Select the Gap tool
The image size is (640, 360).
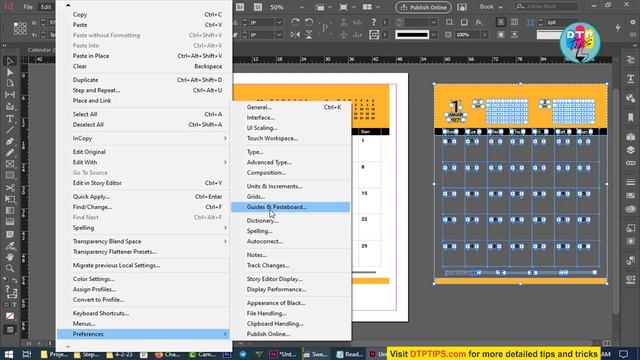10,95
